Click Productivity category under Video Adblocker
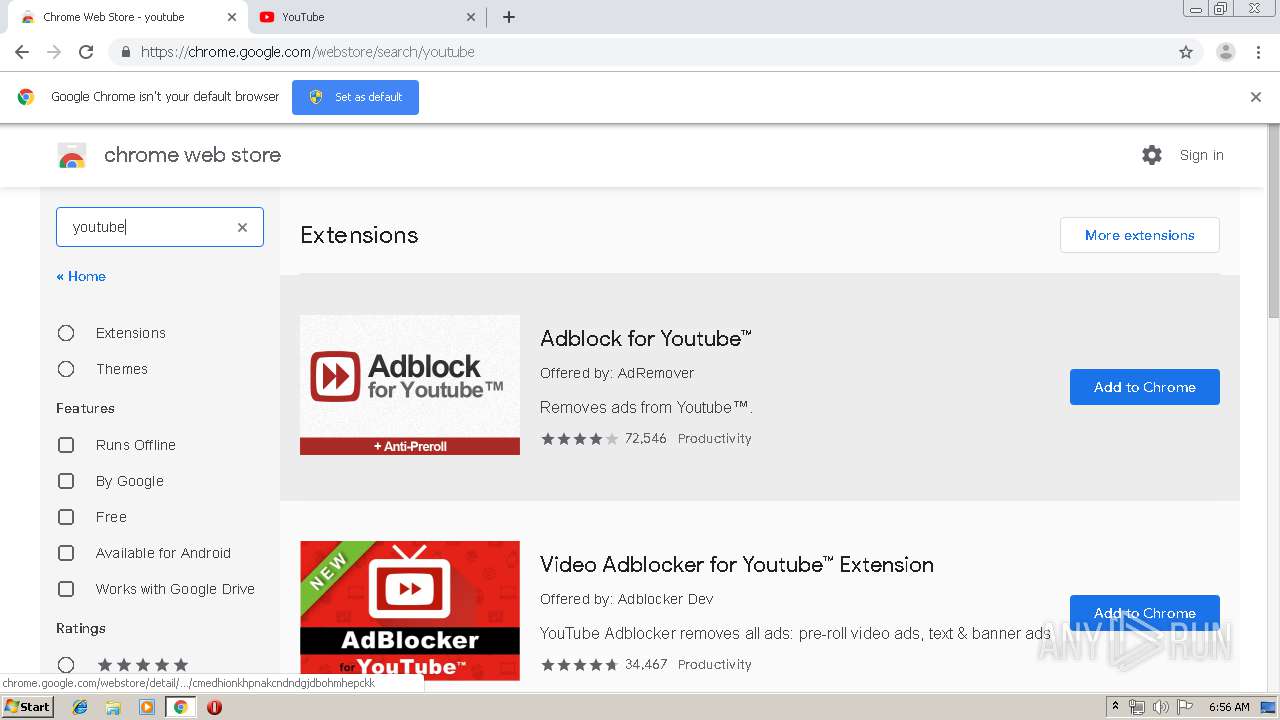This screenshot has height=720, width=1280. (x=714, y=664)
